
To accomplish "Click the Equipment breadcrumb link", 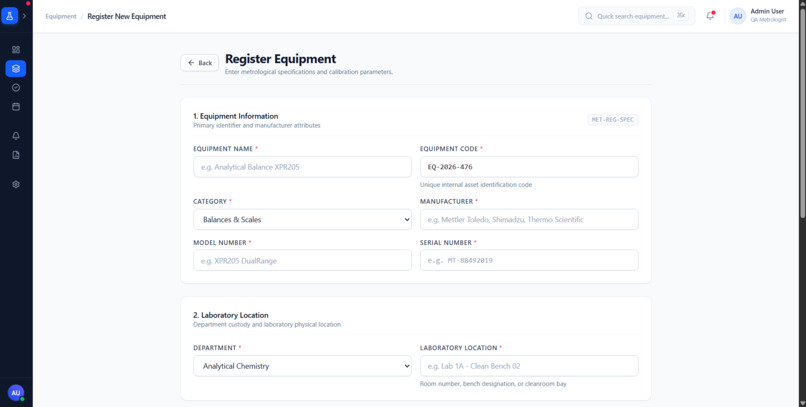I will tap(61, 16).
